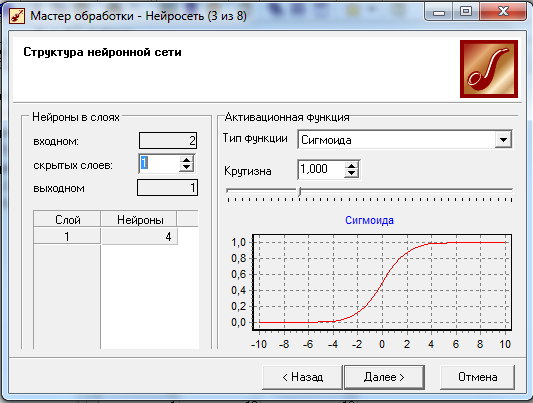Click the Deductor wizard title bar icon
The image size is (533, 403).
coord(17,16)
